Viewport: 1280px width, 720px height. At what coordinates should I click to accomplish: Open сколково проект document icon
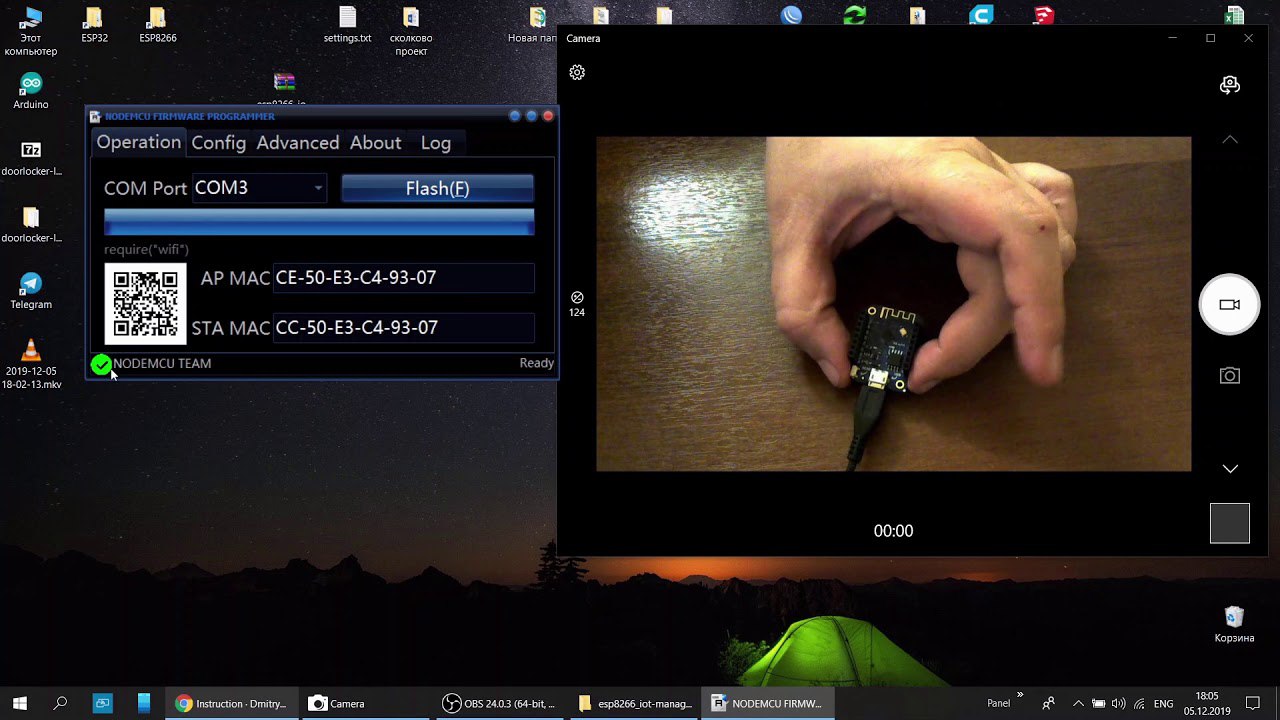point(411,32)
